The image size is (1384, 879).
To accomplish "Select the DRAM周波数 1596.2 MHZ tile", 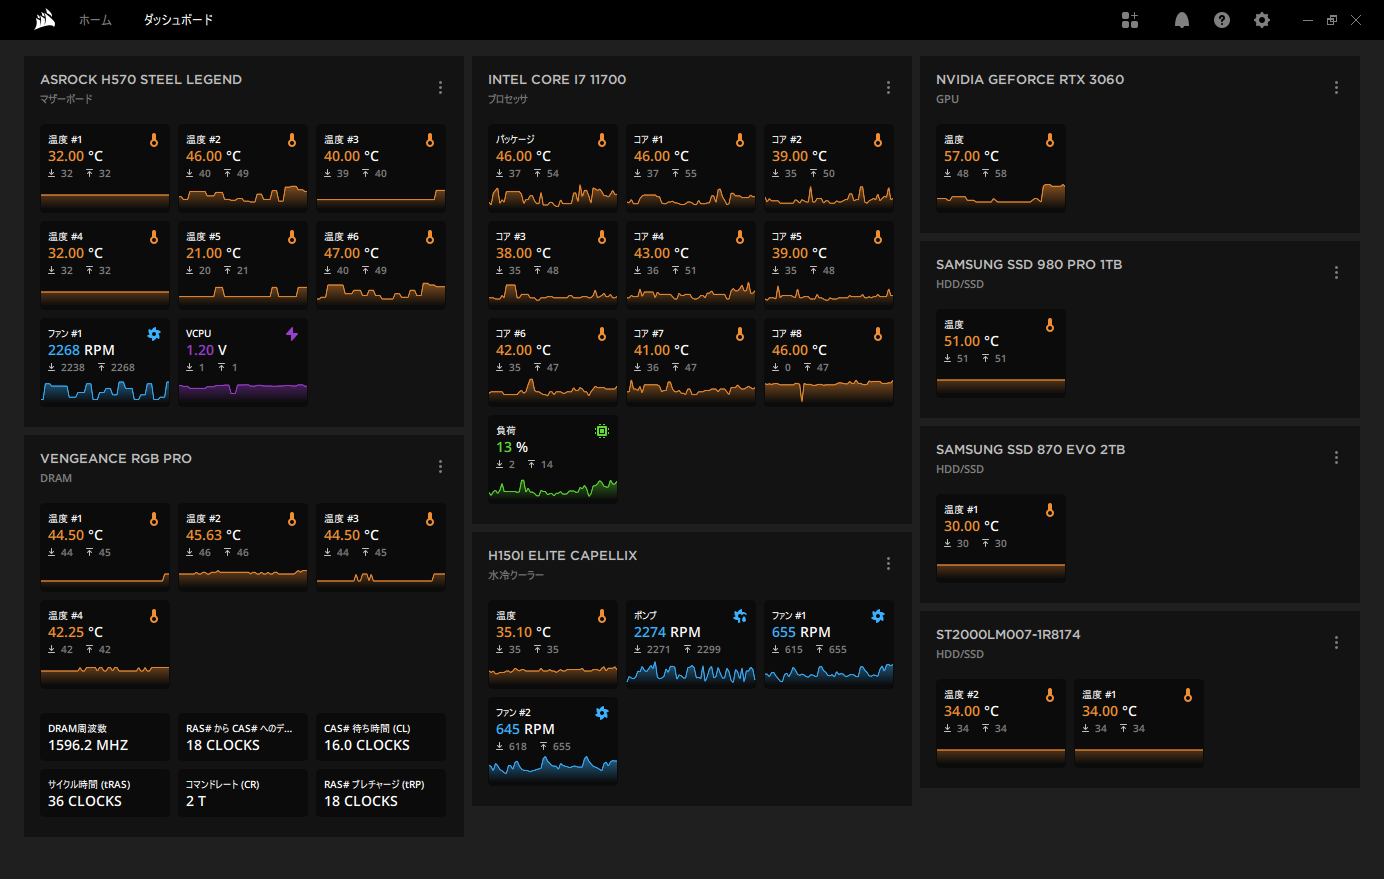I will click(x=105, y=737).
